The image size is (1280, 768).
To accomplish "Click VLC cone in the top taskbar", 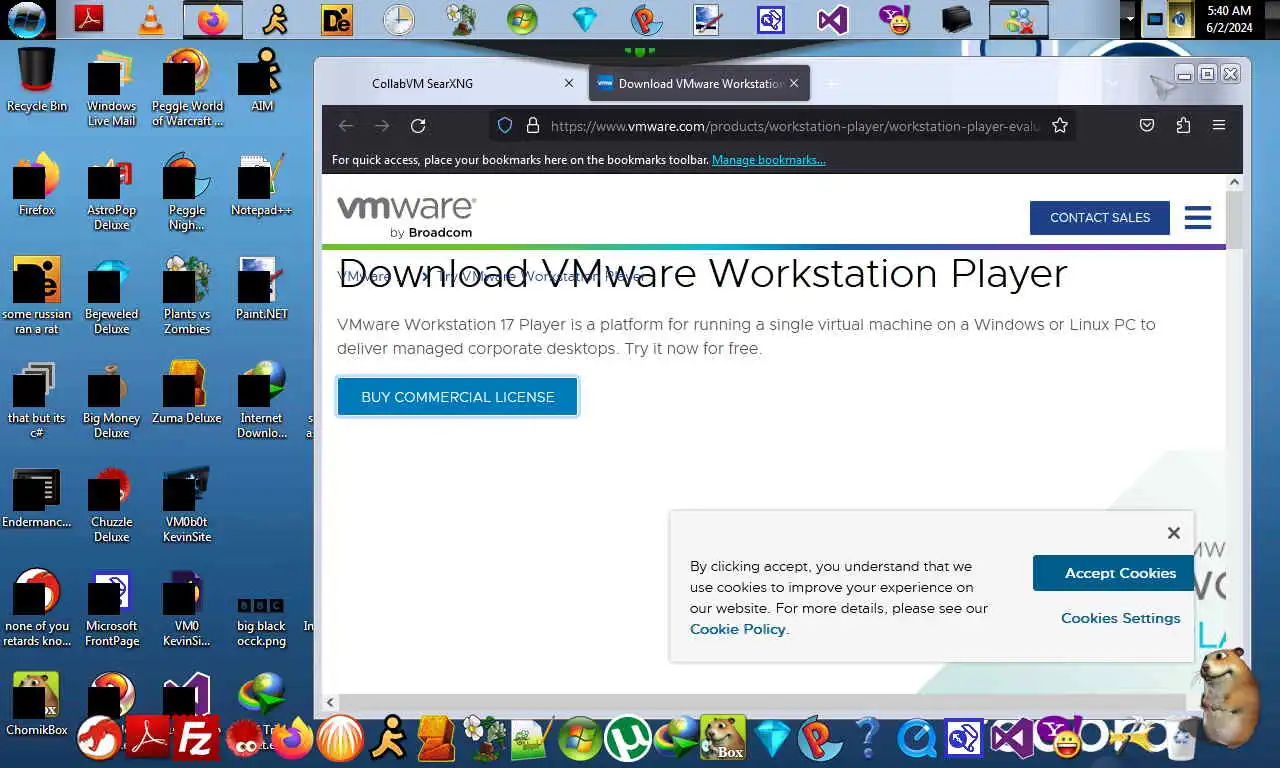I will 151,19.
